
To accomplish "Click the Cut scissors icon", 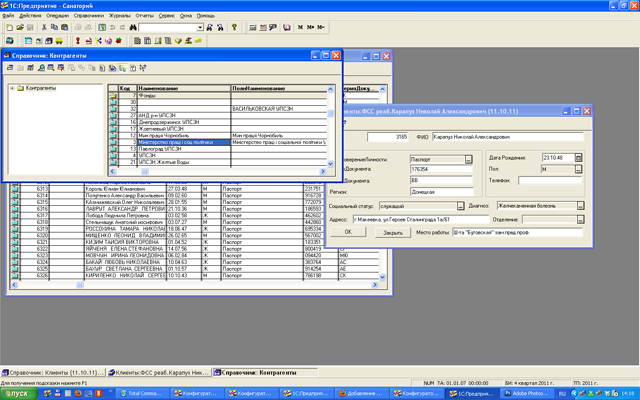I will pos(44,27).
